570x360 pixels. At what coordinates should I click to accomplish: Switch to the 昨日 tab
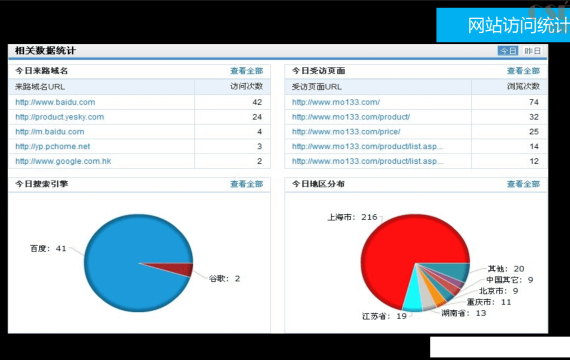(x=532, y=51)
